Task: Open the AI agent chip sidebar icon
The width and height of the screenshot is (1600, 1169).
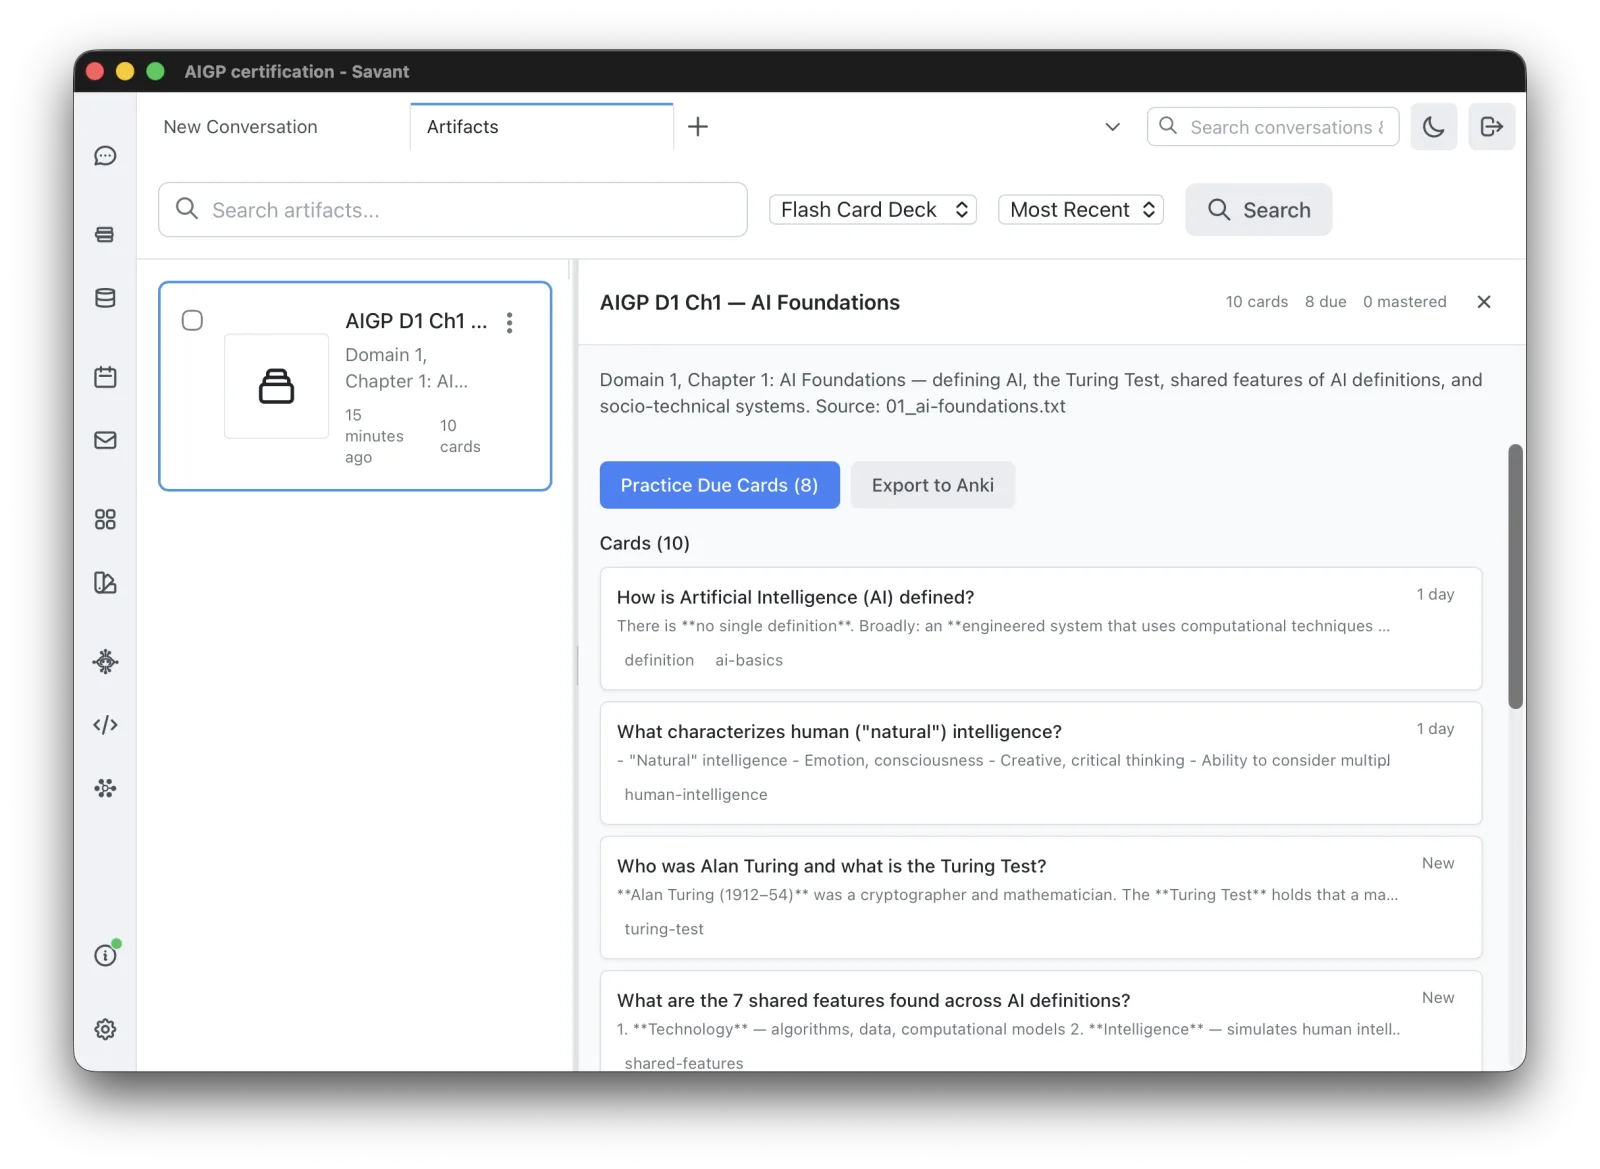Action: point(105,661)
